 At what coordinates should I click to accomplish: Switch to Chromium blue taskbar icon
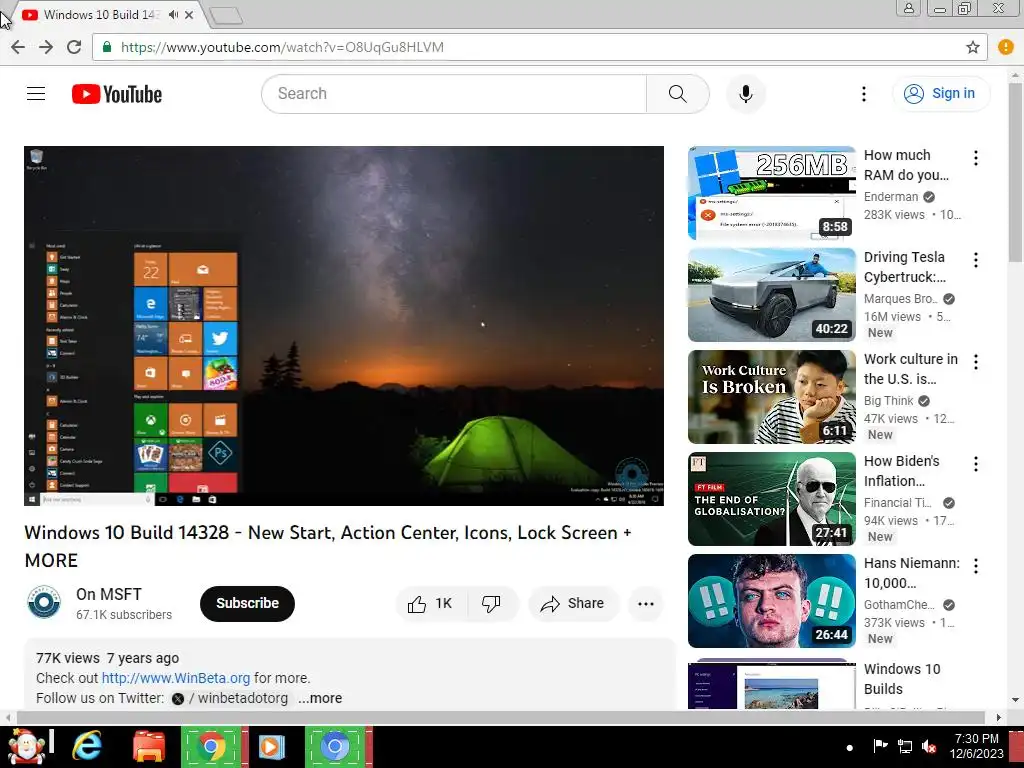(x=335, y=746)
